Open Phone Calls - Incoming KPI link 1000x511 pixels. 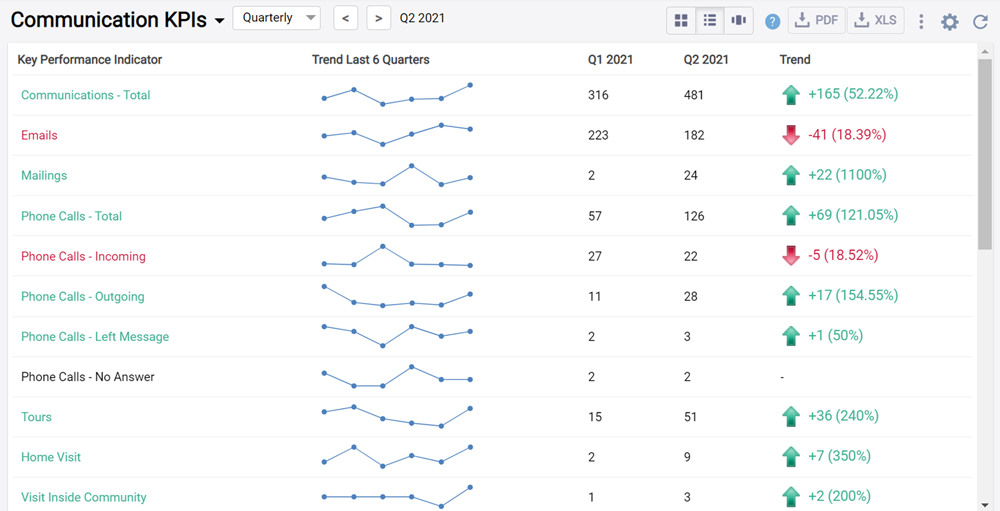pyautogui.click(x=83, y=256)
